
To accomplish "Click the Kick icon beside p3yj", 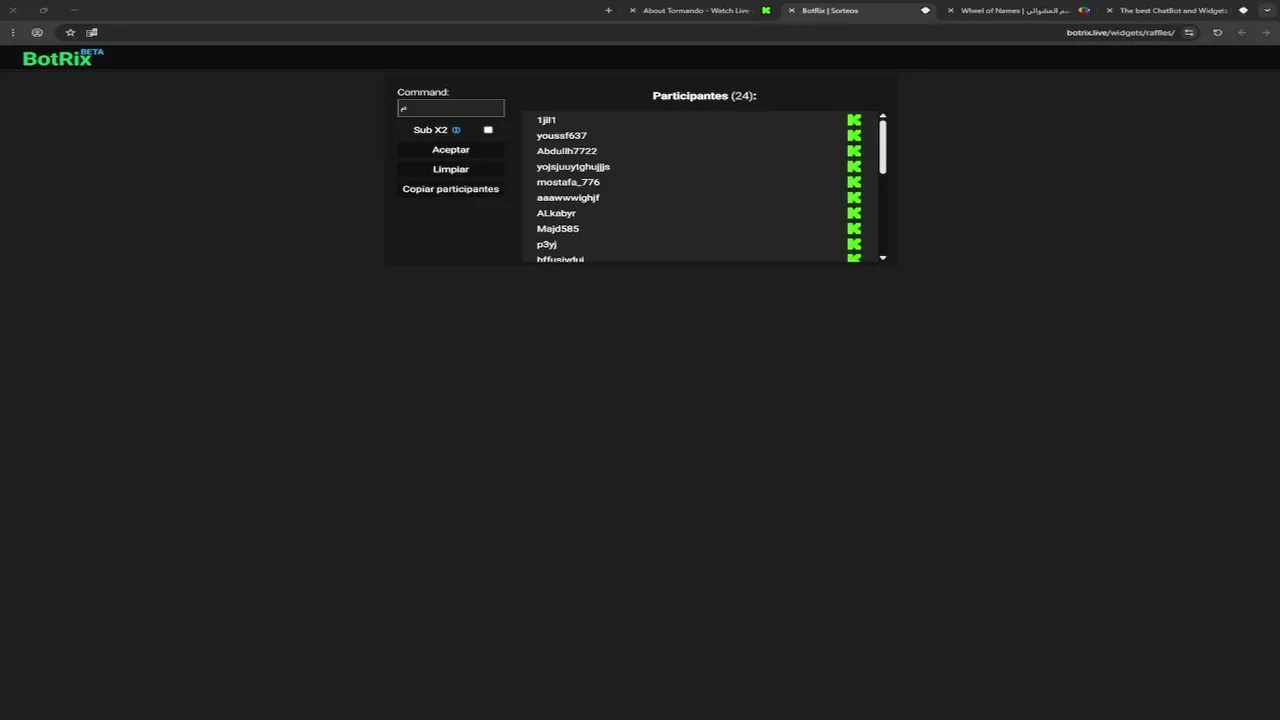I will pos(854,244).
